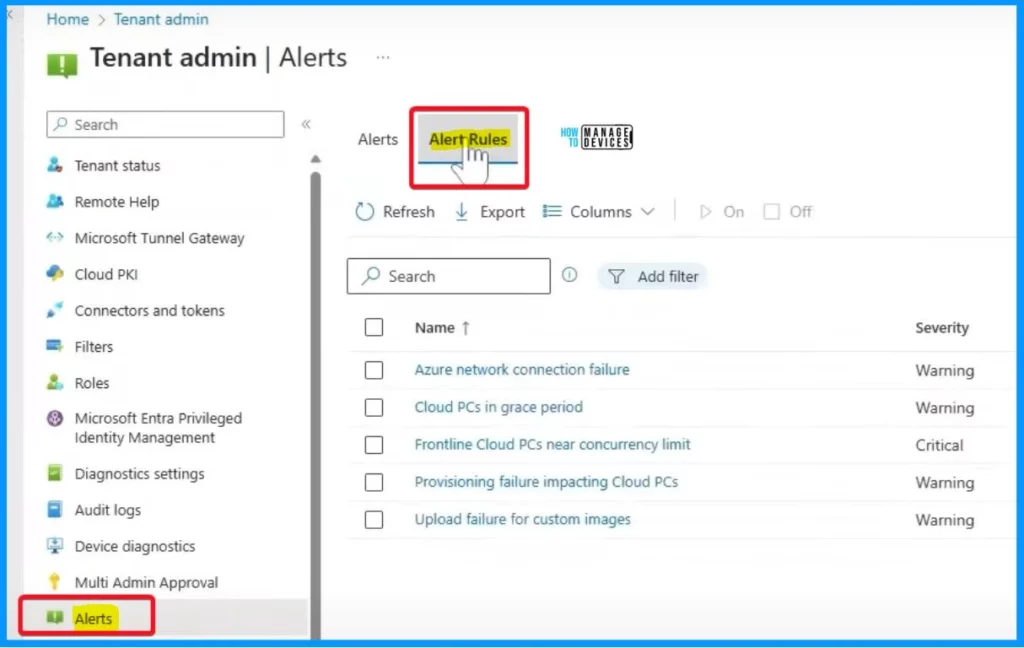Check Upload failure for custom images row
Viewport: 1024px width, 648px height.
(374, 519)
